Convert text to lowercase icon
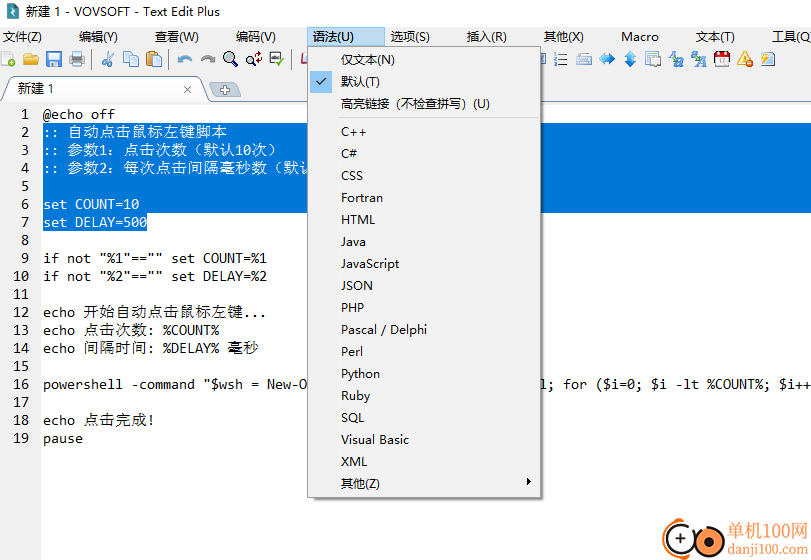Viewport: 811px width, 560px height. coord(676,59)
